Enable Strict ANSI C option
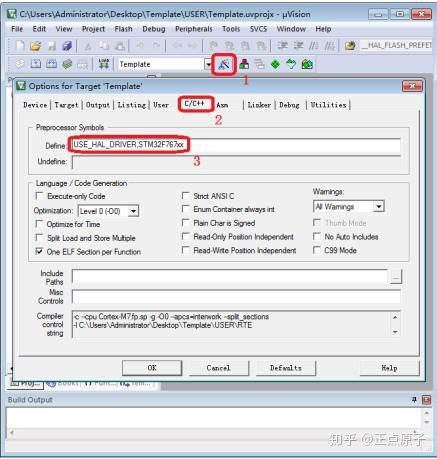This screenshot has width=437, height=459. [x=185, y=195]
